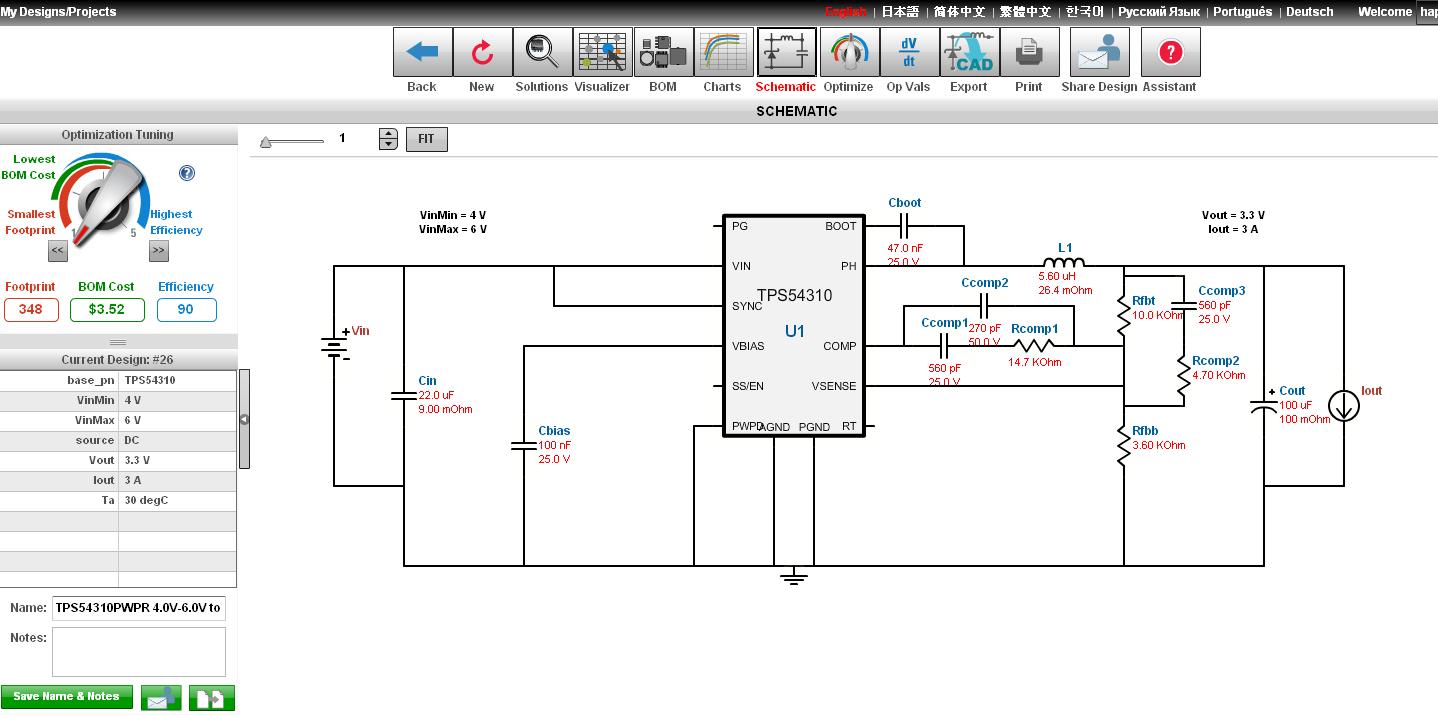Click the FIT zoom button
The width and height of the screenshot is (1438, 715).
pos(426,139)
